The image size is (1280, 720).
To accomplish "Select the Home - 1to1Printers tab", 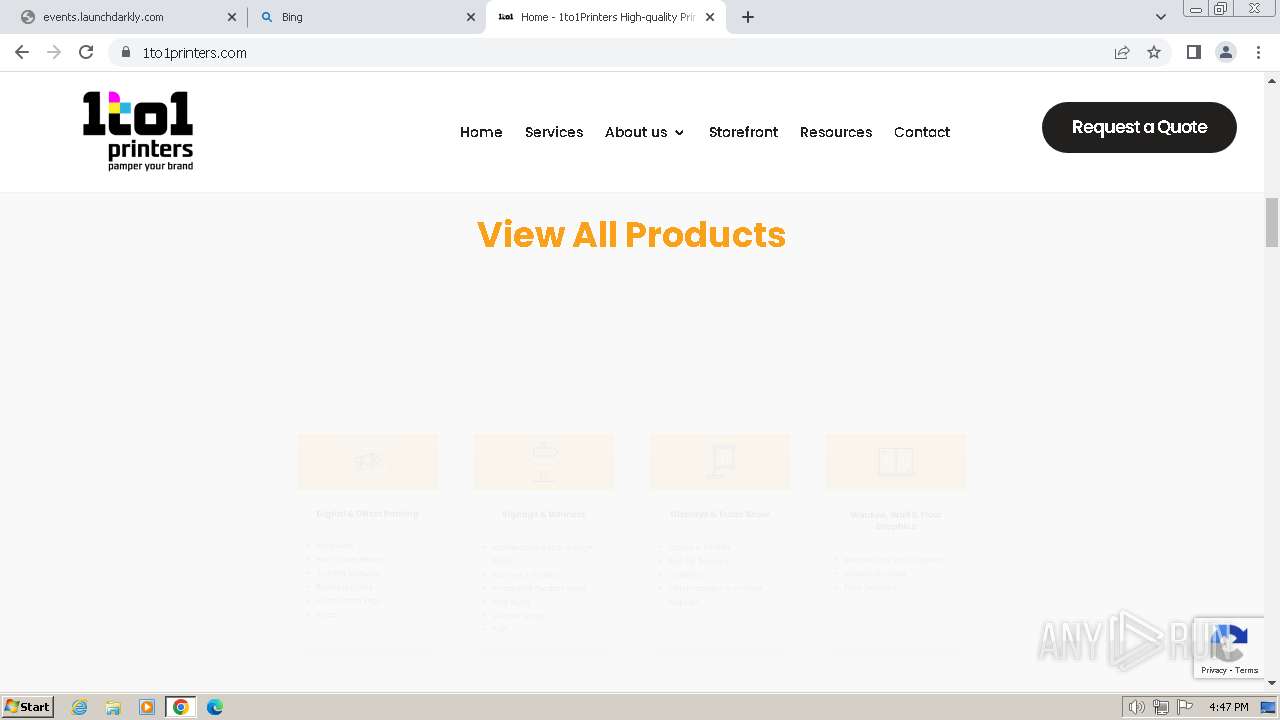I will pyautogui.click(x=606, y=17).
